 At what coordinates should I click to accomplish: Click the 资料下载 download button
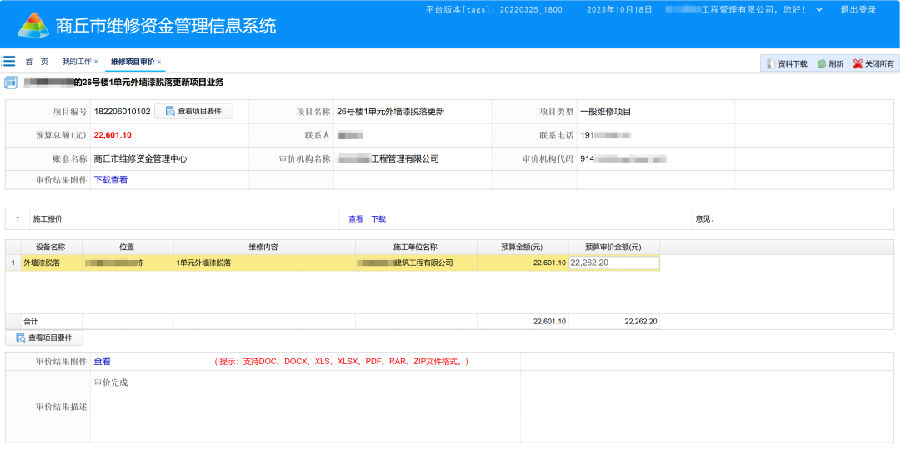pyautogui.click(x=786, y=63)
